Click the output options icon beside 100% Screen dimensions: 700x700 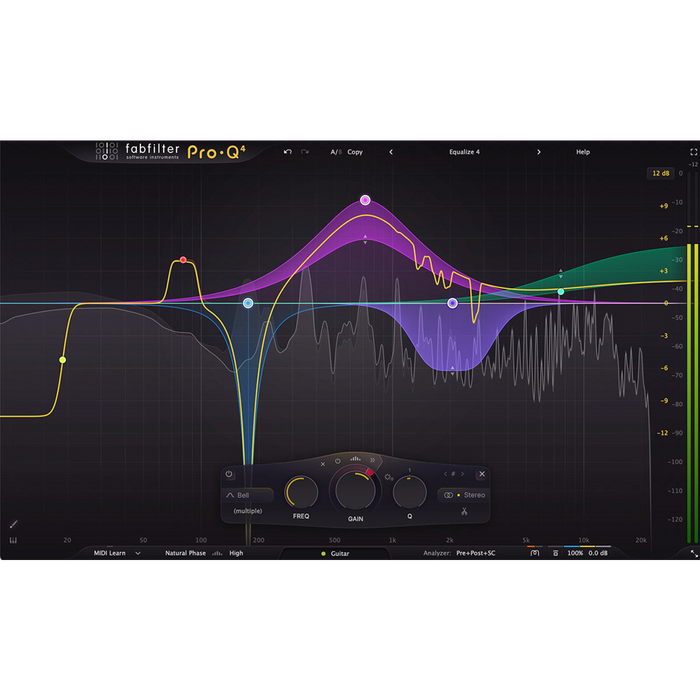tap(555, 553)
